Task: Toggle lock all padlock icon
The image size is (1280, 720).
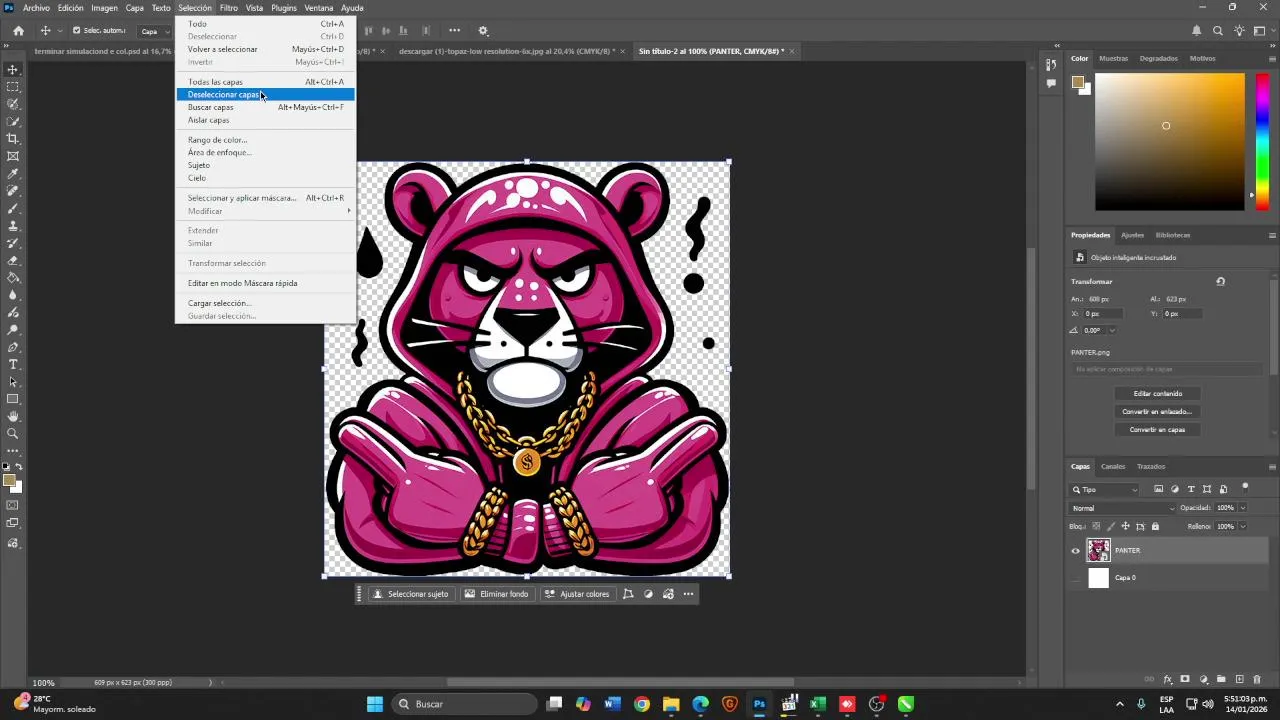Action: 1155,526
